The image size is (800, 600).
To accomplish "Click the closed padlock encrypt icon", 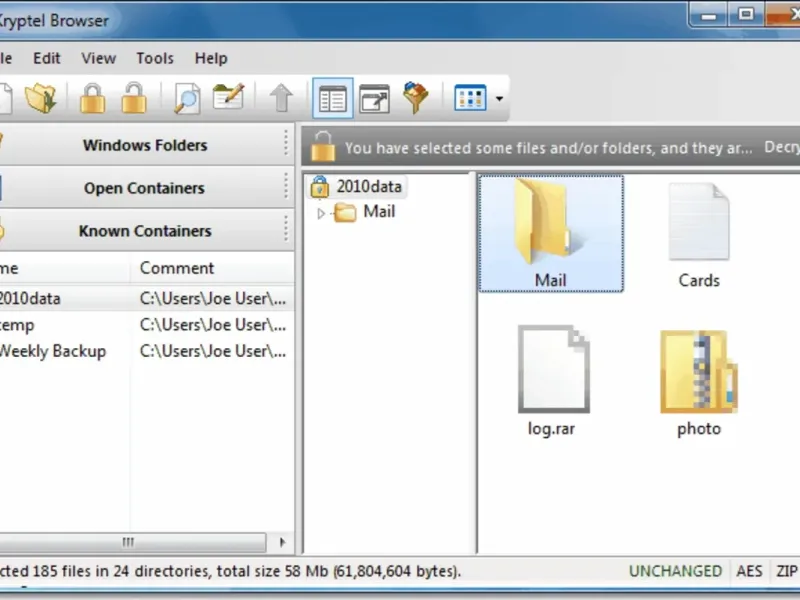I will click(93, 97).
